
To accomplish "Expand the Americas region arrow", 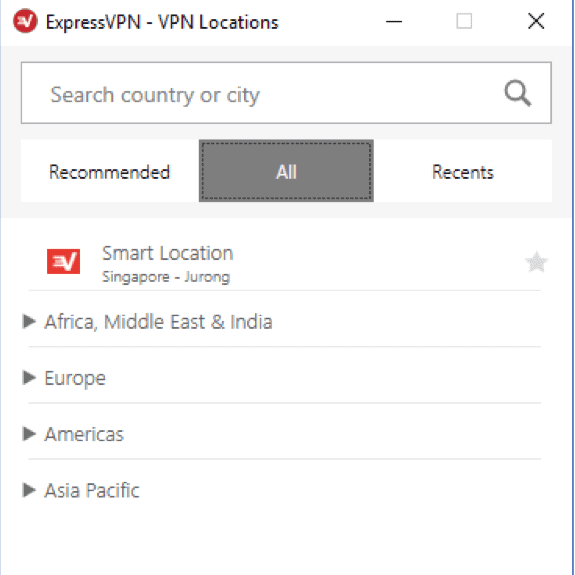I will pyautogui.click(x=29, y=434).
